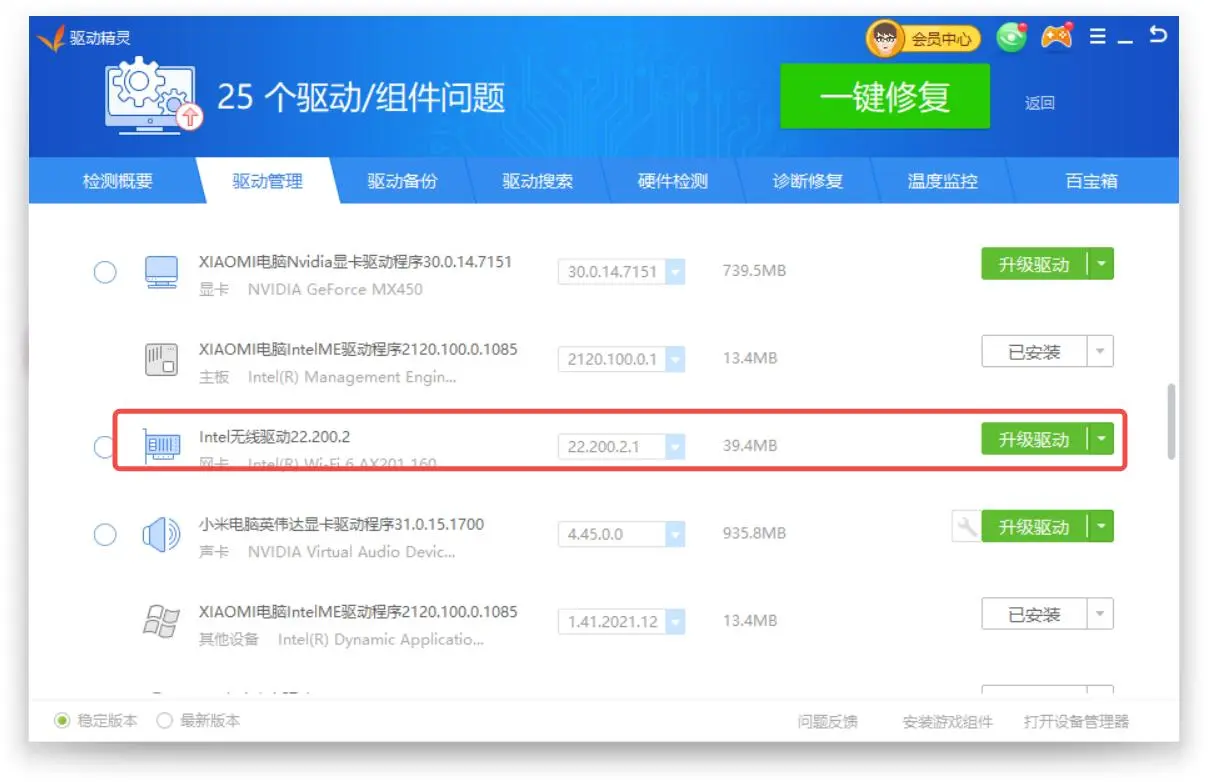
Task: Choose the 最新版本 radio option
Action: tap(165, 721)
